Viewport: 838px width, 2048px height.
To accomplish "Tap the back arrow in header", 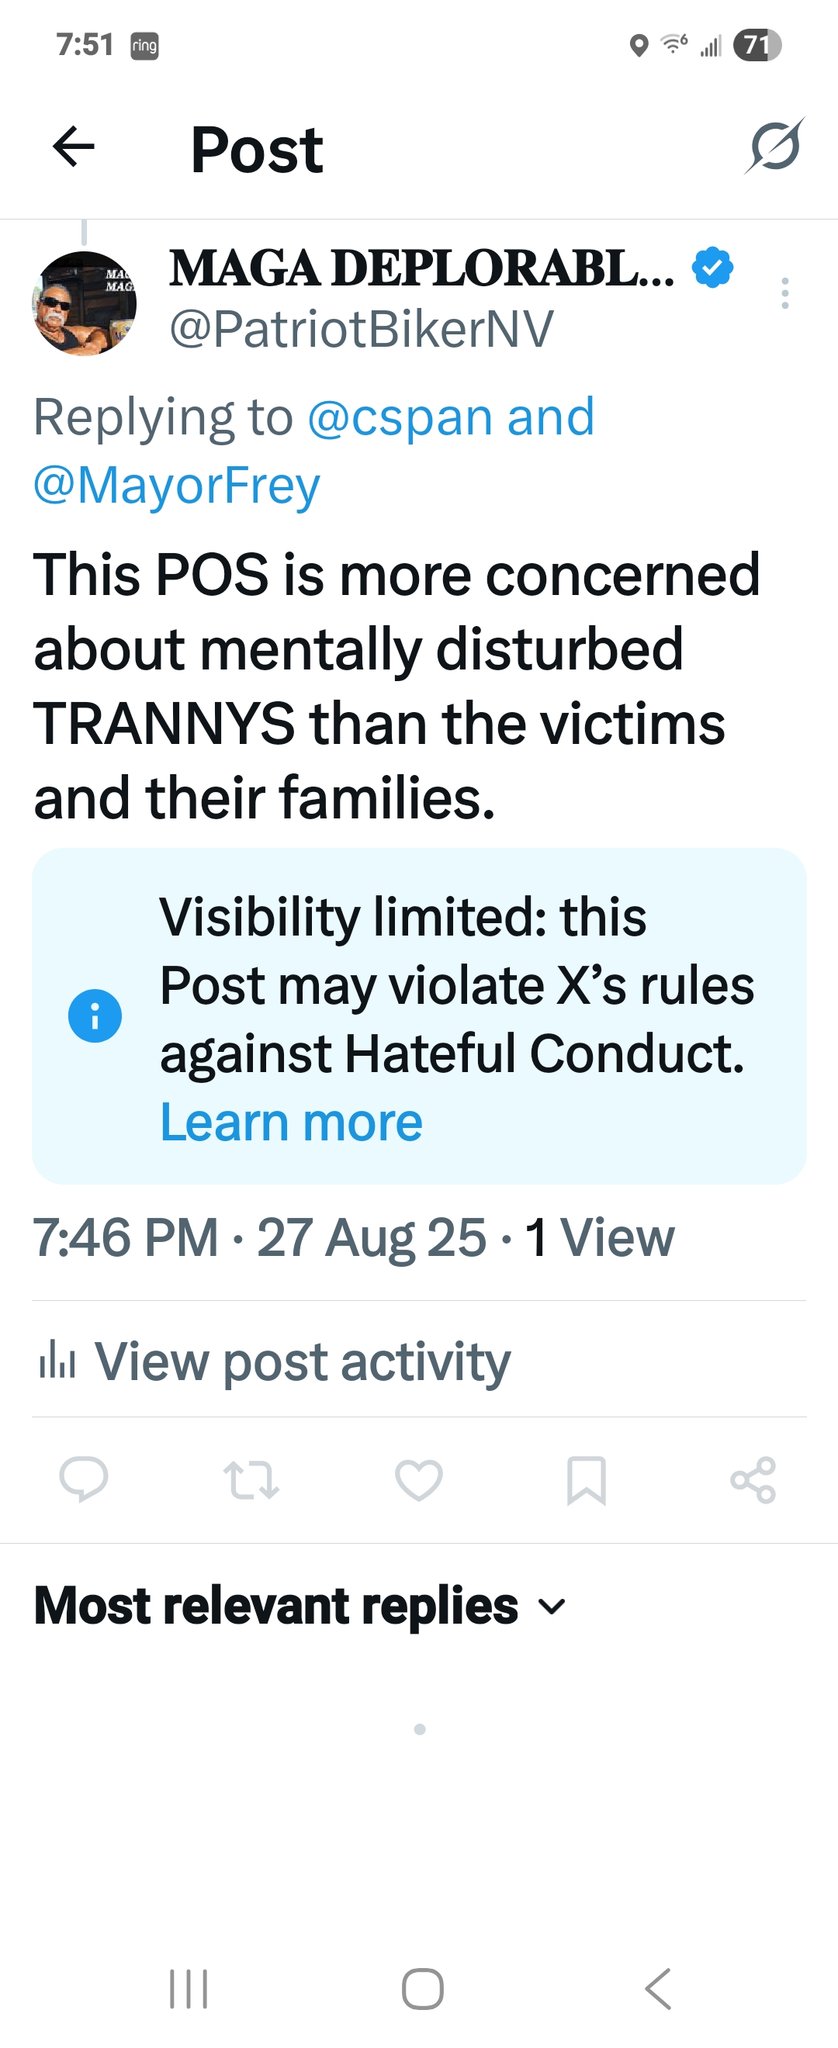I will [x=74, y=148].
